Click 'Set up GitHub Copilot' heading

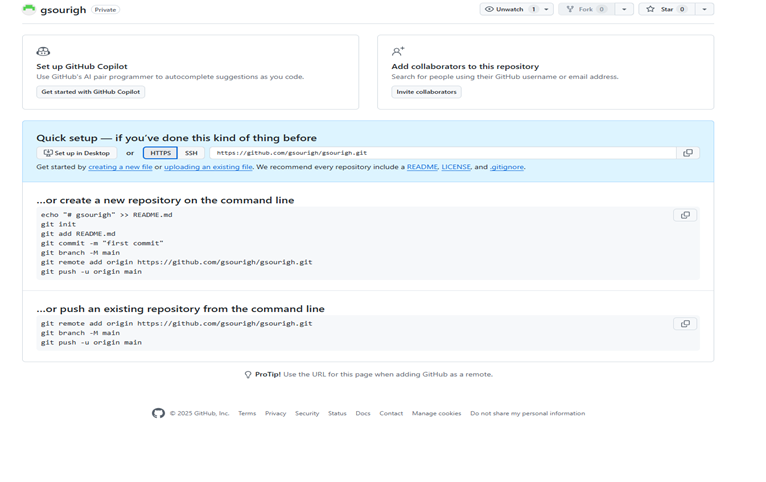click(82, 66)
